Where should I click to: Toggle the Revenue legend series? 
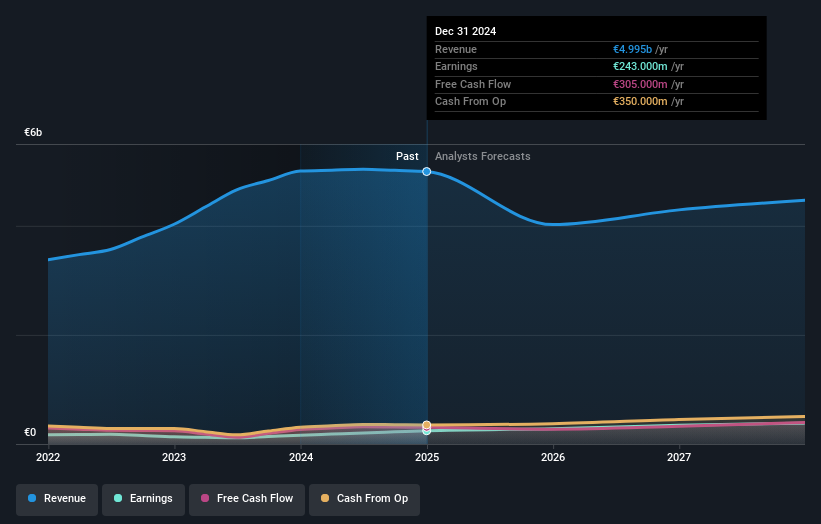coord(57,499)
